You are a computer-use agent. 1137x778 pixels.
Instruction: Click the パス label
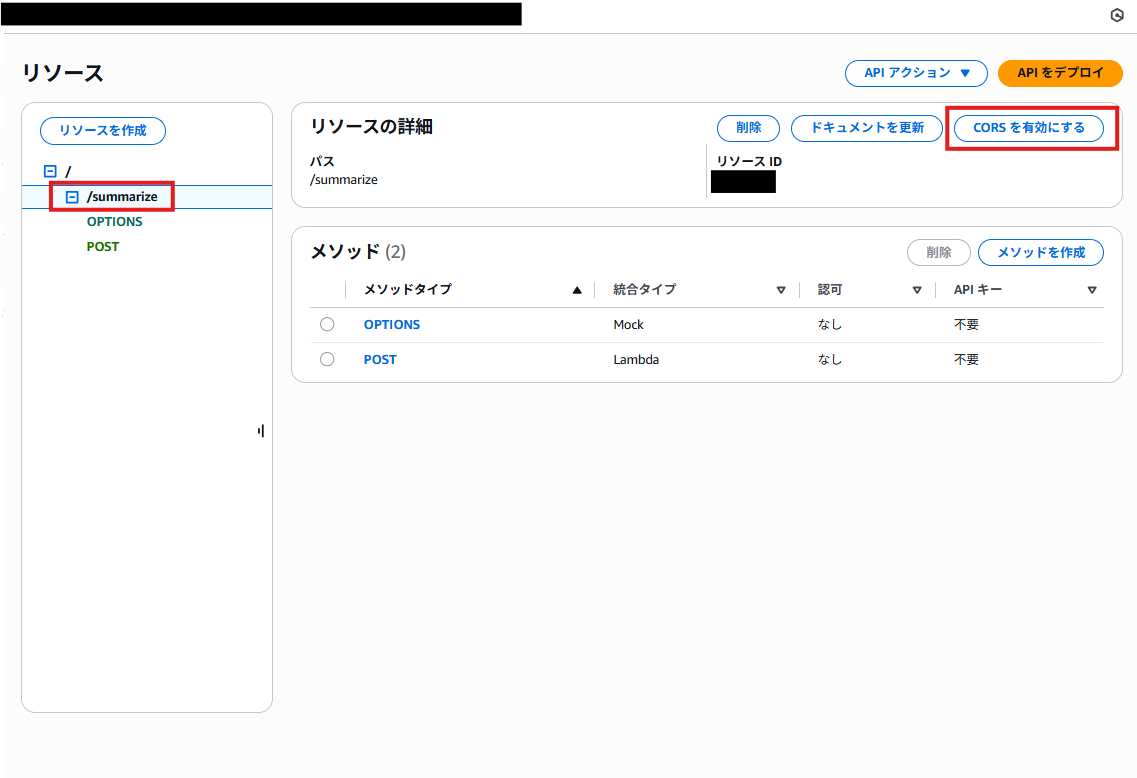point(322,162)
